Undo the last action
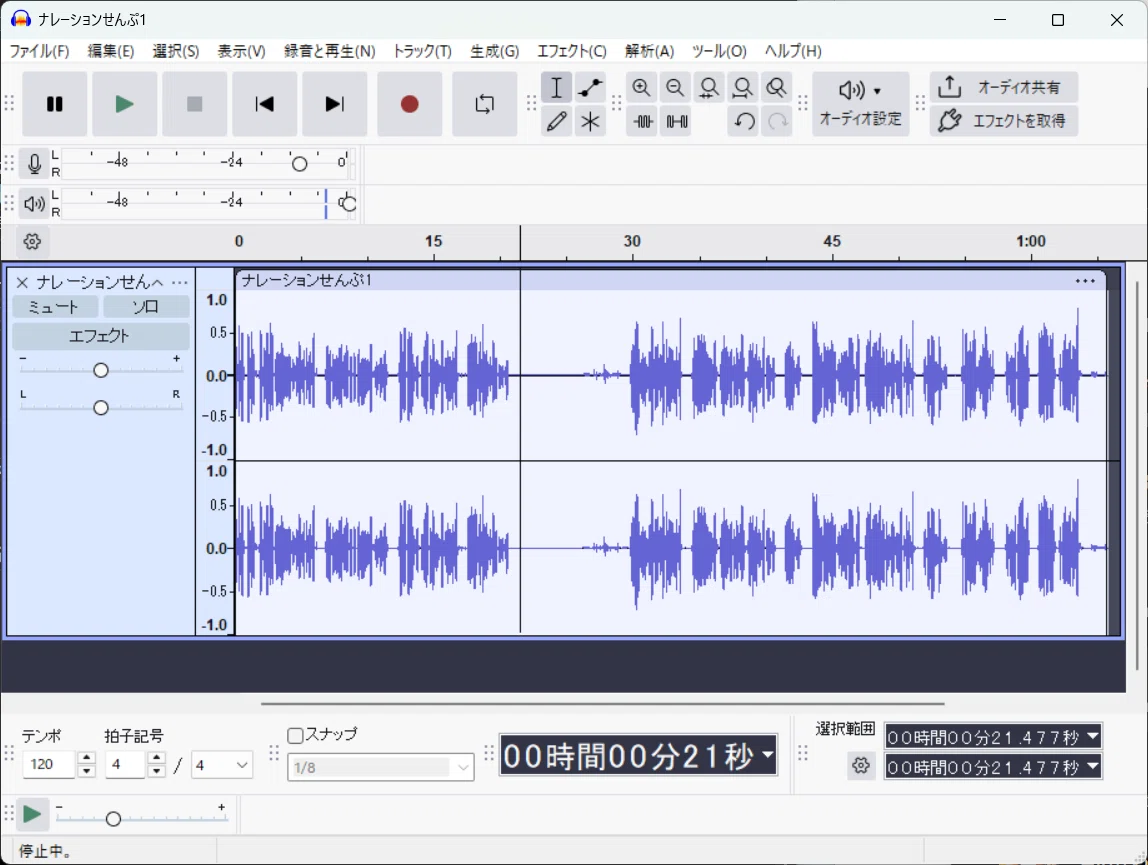Image resolution: width=1148 pixels, height=865 pixels. (744, 121)
